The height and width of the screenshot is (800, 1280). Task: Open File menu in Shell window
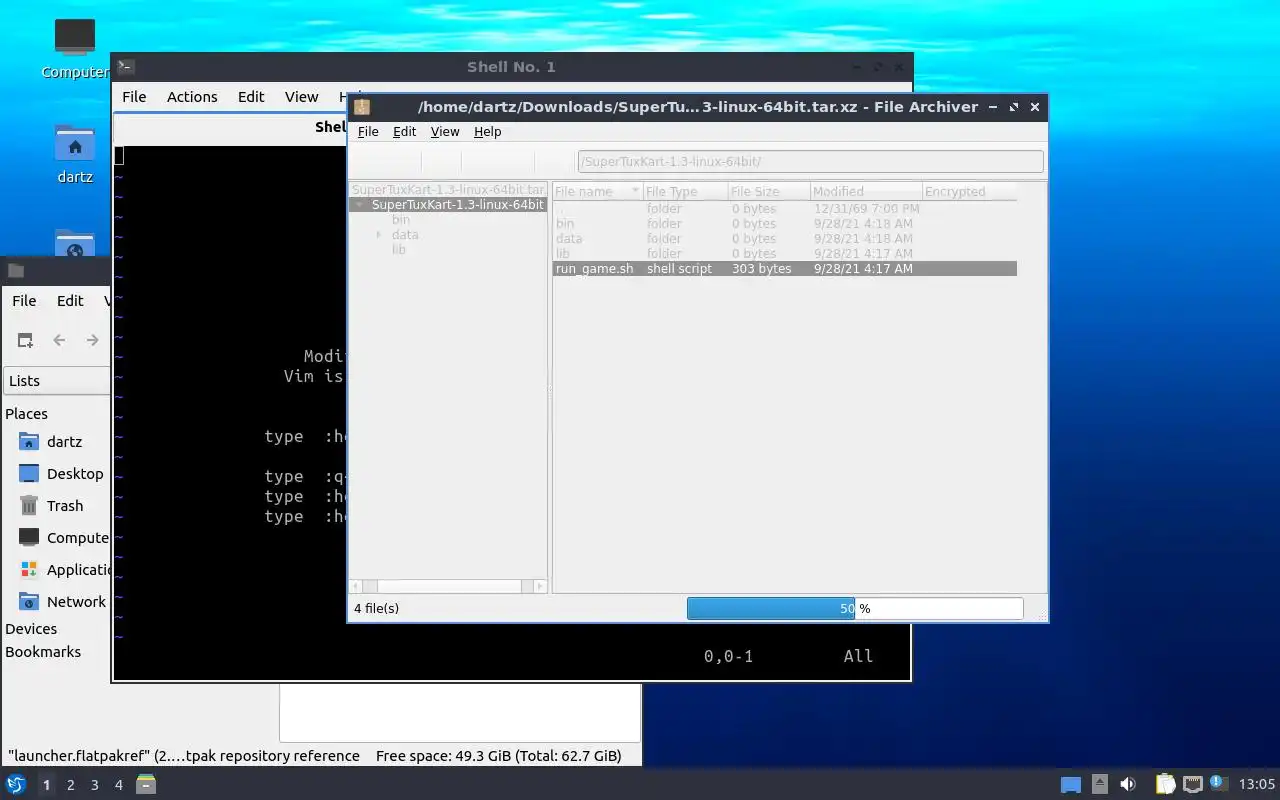tap(134, 97)
